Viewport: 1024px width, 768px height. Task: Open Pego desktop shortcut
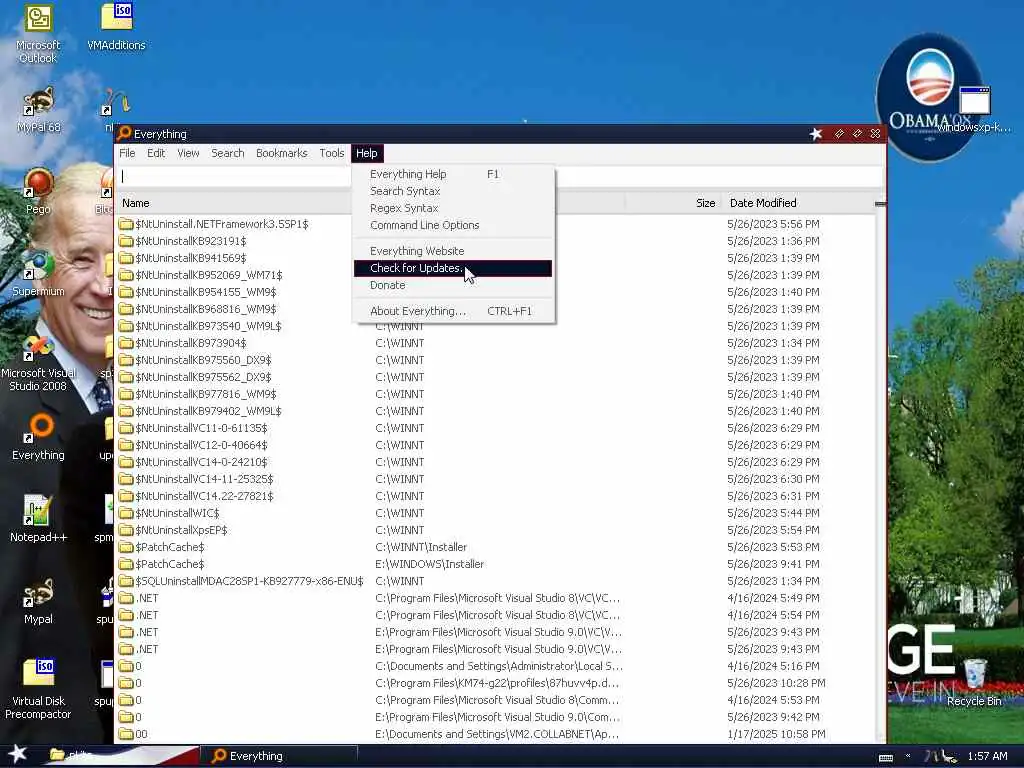38,192
